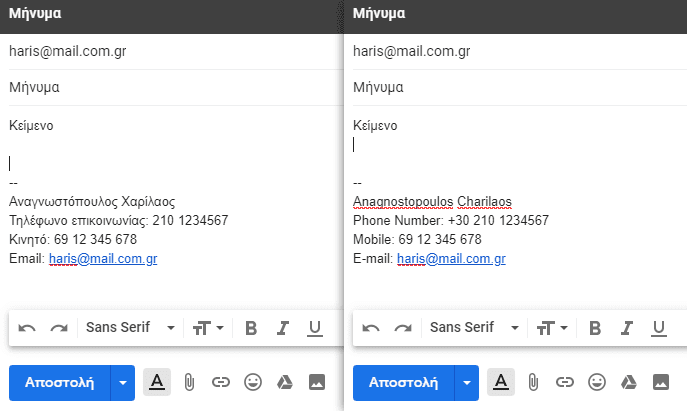Viewport: 687px width, 411px height.
Task: Click Αποστολή in the left compose window
Action: coord(60,383)
